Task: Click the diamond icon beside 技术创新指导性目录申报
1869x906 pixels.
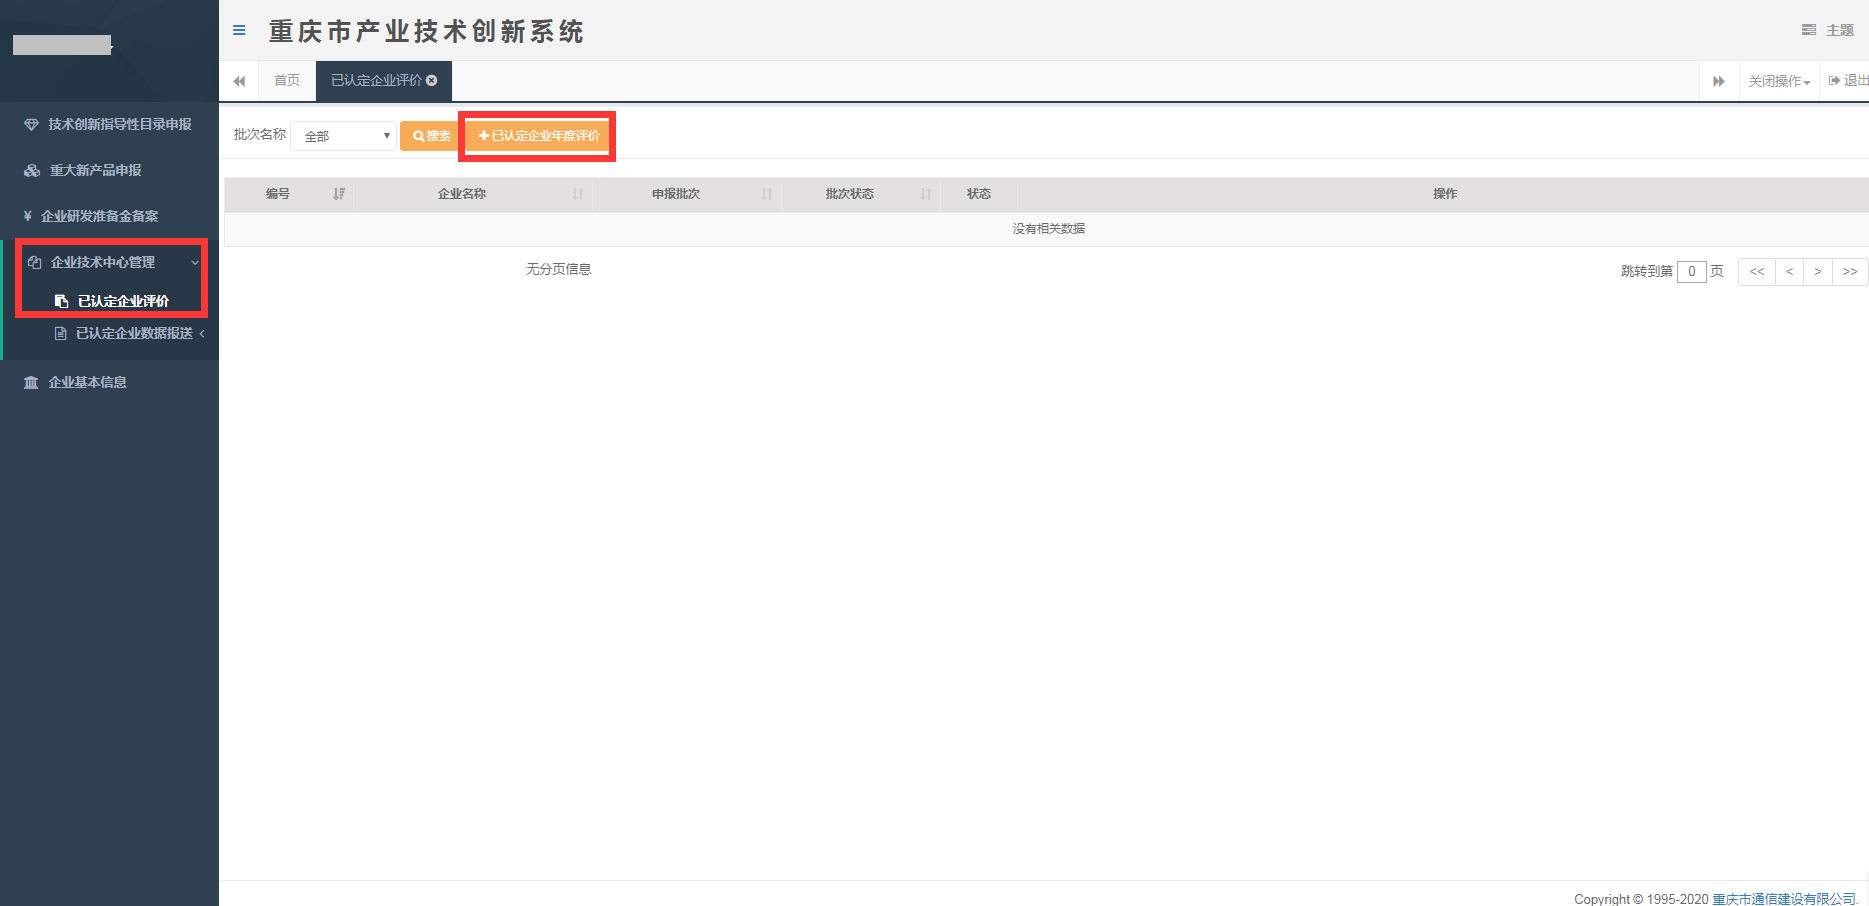Action: pyautogui.click(x=31, y=124)
